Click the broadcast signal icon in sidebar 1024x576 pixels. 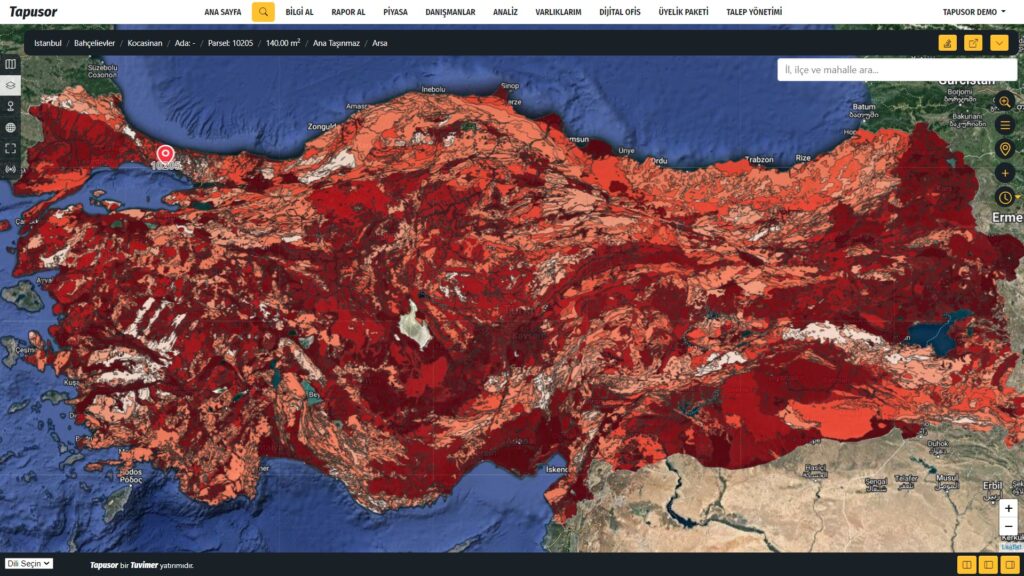point(10,169)
